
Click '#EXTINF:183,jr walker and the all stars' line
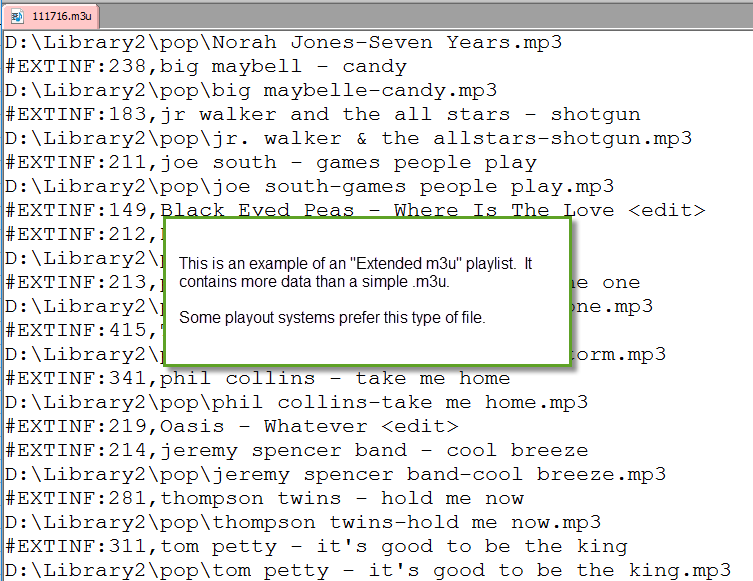[x=323, y=114]
